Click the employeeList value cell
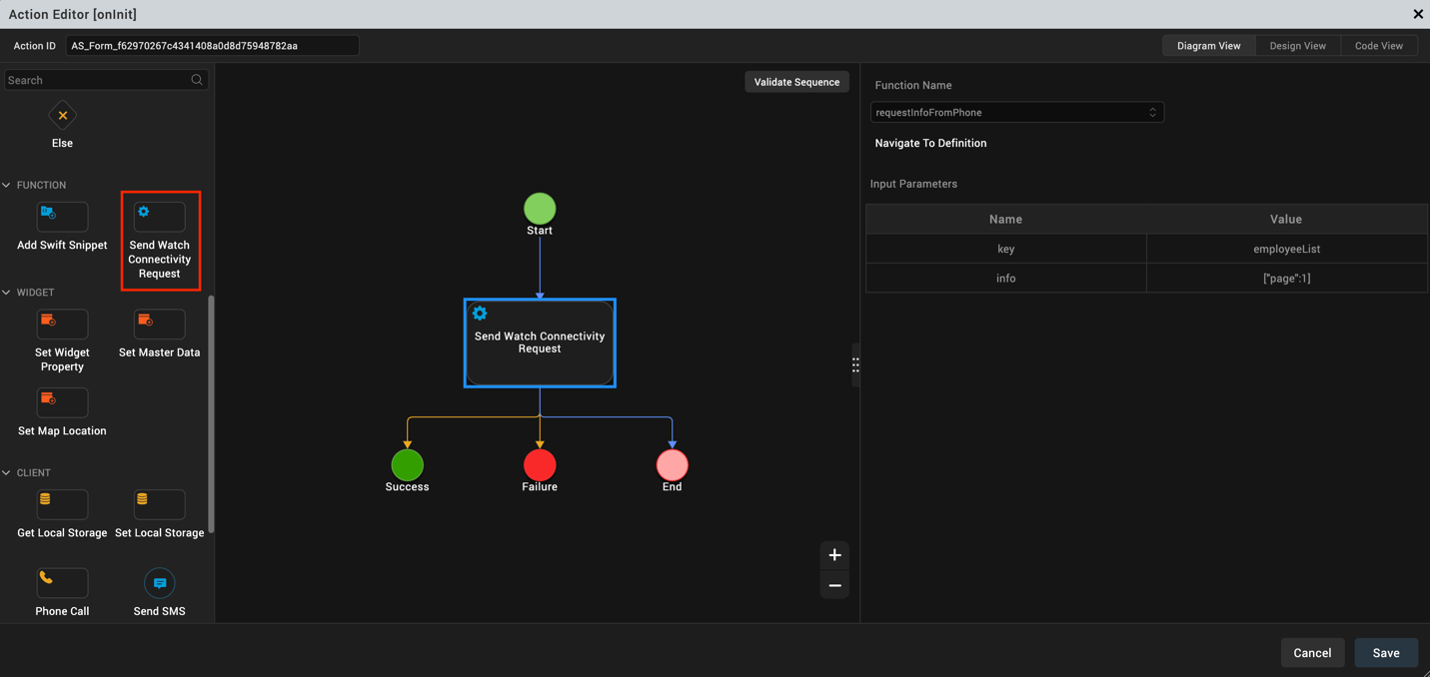Image resolution: width=1430 pixels, height=681 pixels. click(1287, 249)
